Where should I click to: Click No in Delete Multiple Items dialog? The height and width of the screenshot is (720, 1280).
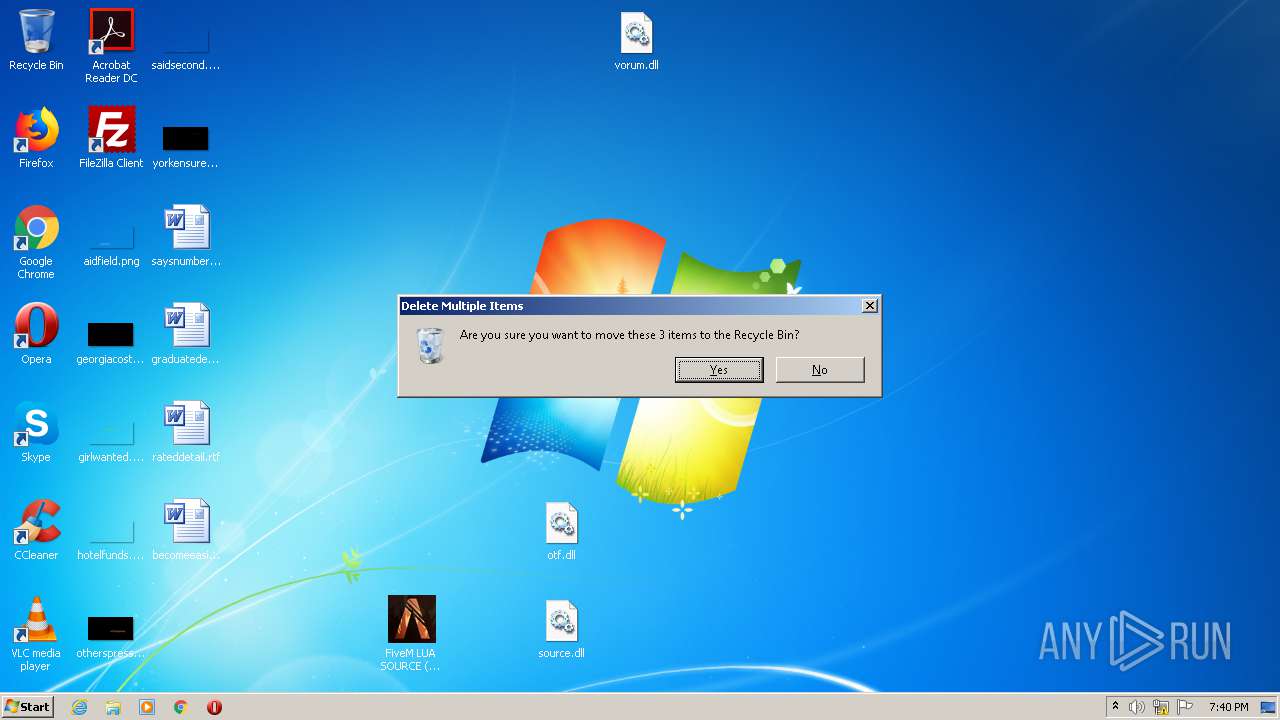point(820,370)
